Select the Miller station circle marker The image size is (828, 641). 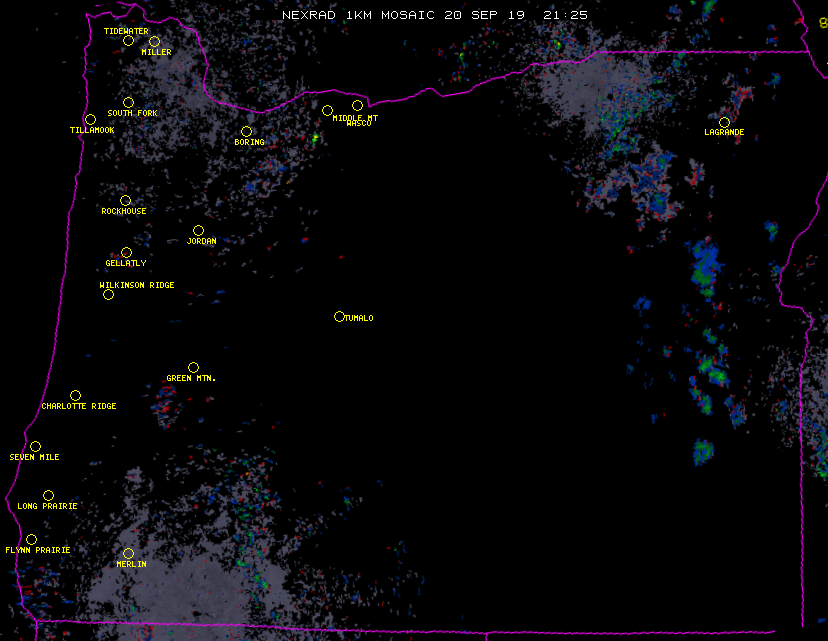coord(154,42)
